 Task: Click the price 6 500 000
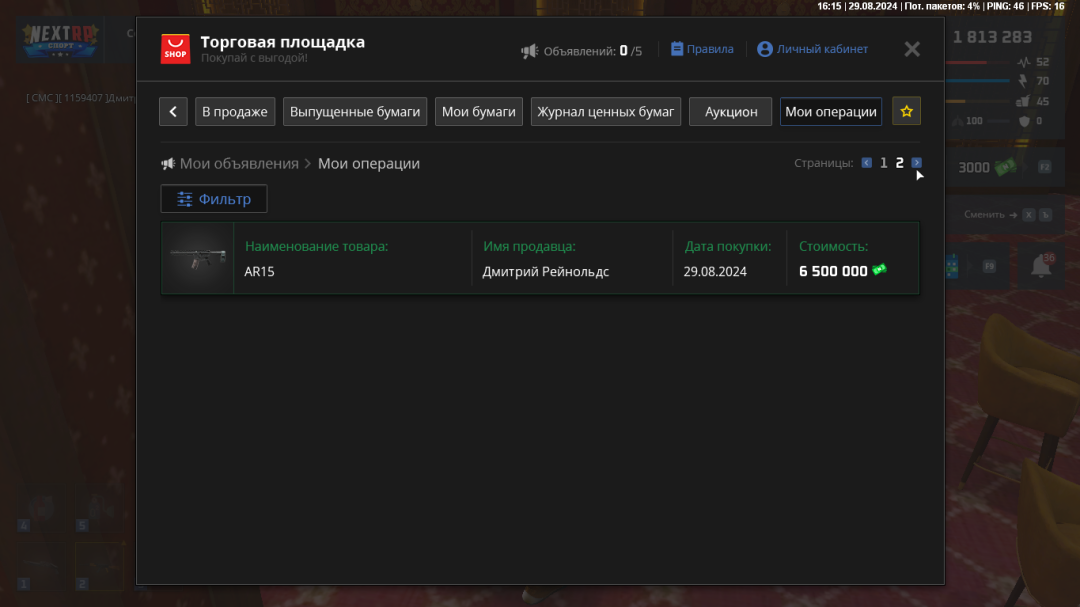point(833,271)
